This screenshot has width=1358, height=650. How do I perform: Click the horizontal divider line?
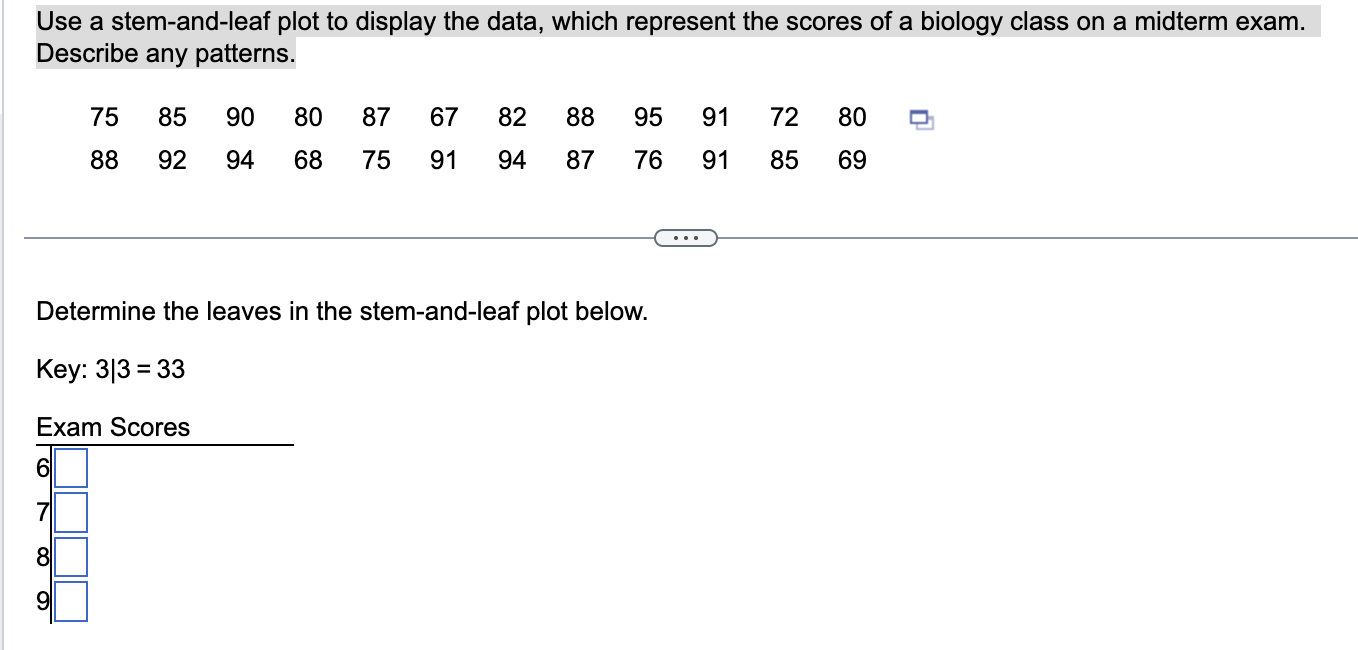point(300,237)
